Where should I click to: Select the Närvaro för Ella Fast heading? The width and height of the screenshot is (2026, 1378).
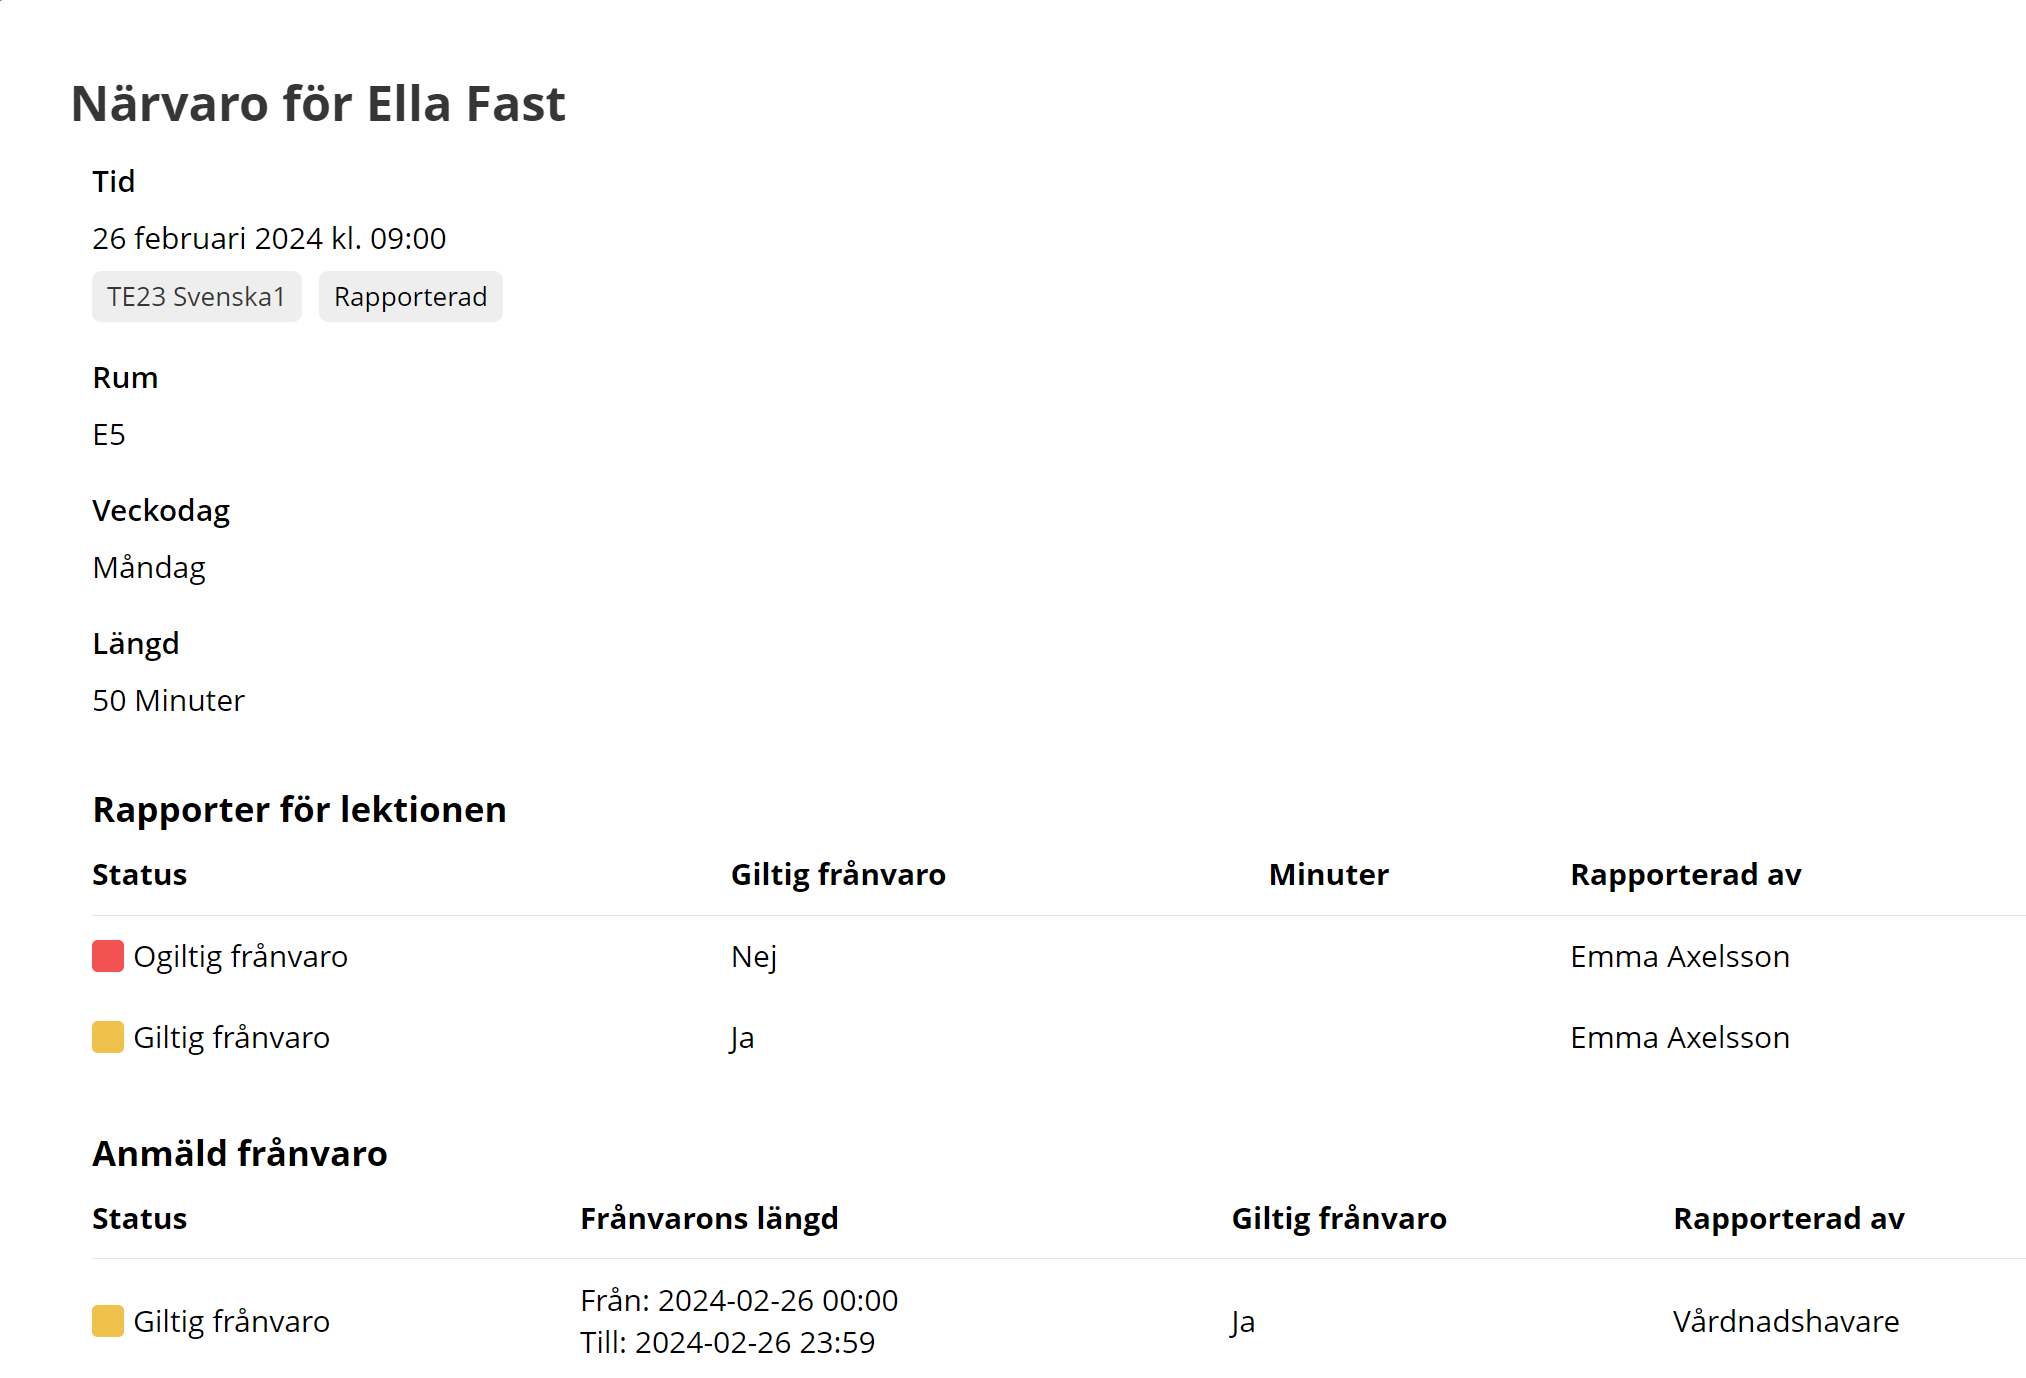pyautogui.click(x=318, y=104)
